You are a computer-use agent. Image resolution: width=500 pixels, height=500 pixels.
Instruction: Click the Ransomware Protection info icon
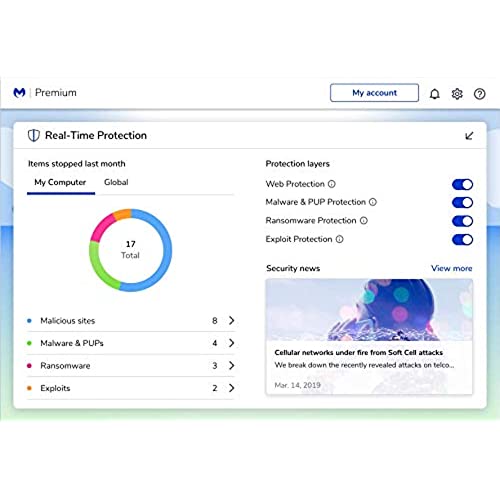[x=364, y=221]
